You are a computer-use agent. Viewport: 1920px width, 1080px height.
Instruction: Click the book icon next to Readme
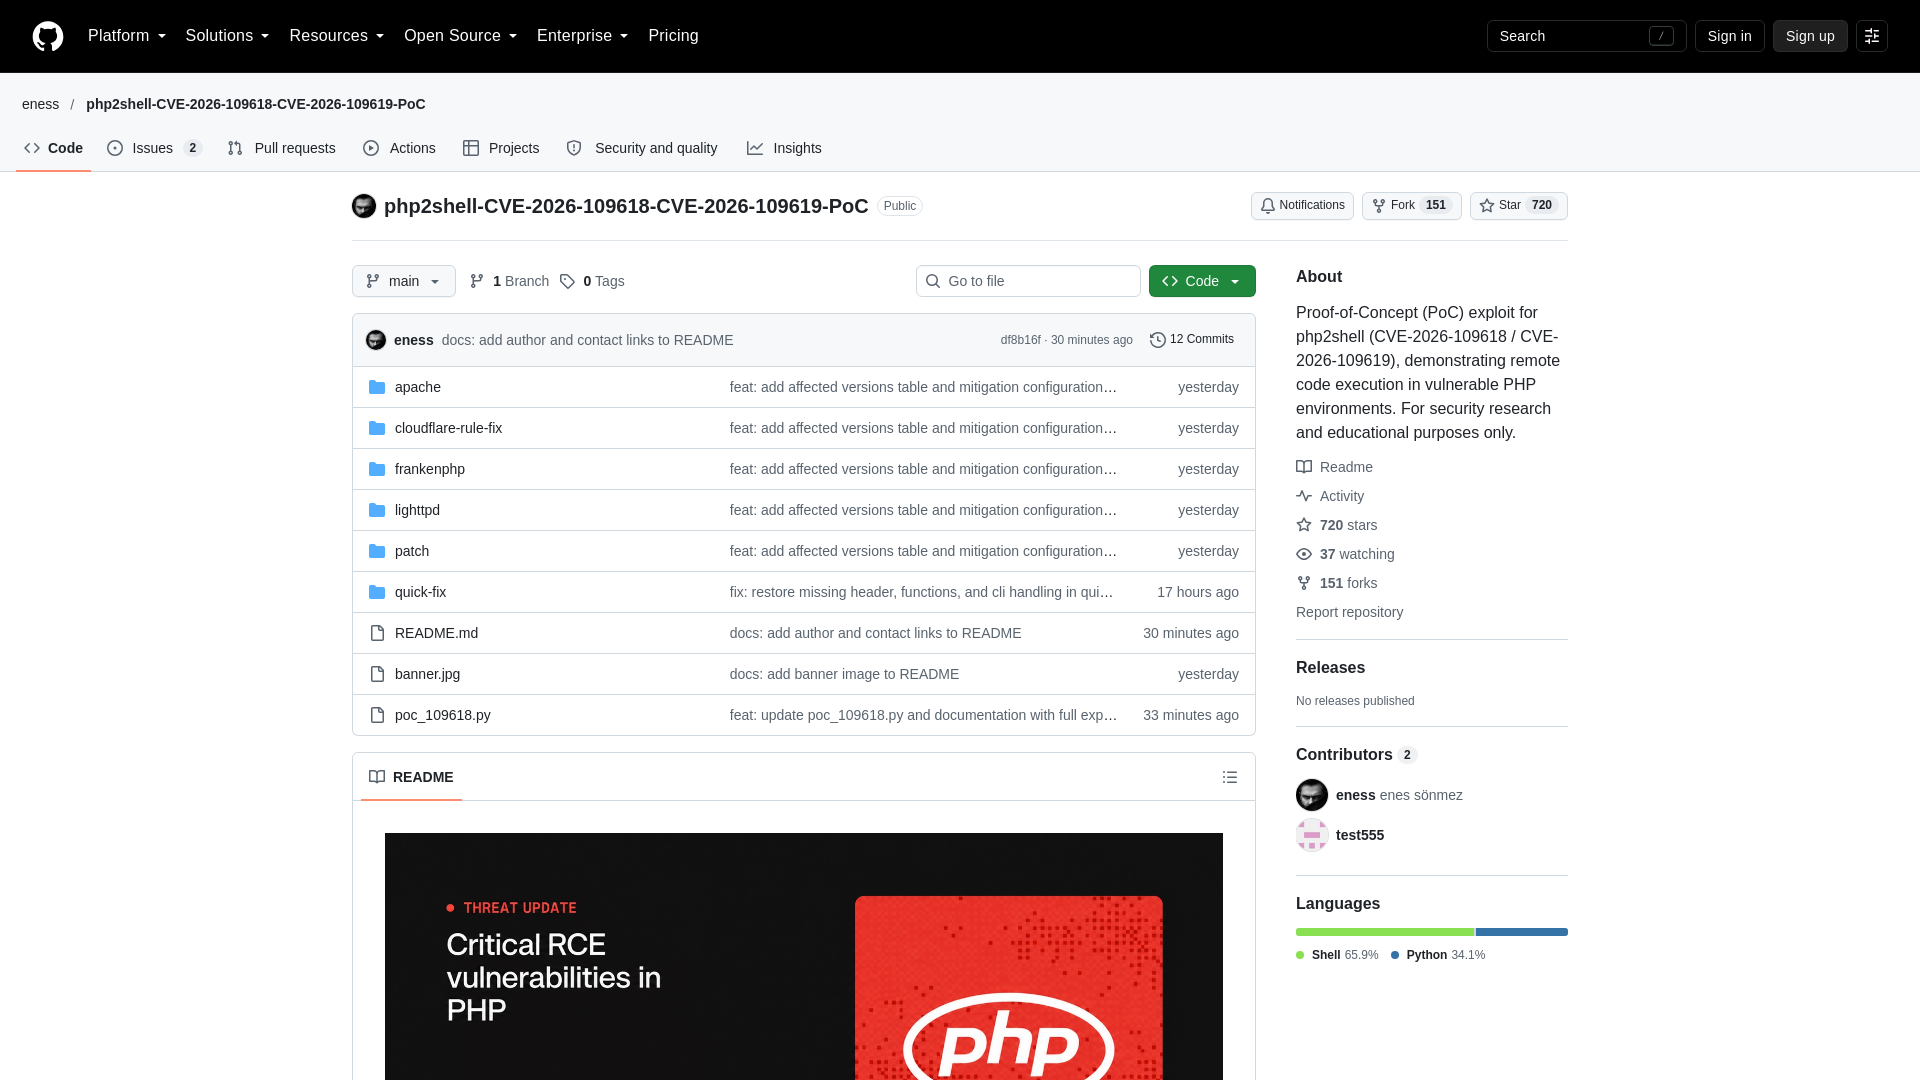coord(1304,467)
